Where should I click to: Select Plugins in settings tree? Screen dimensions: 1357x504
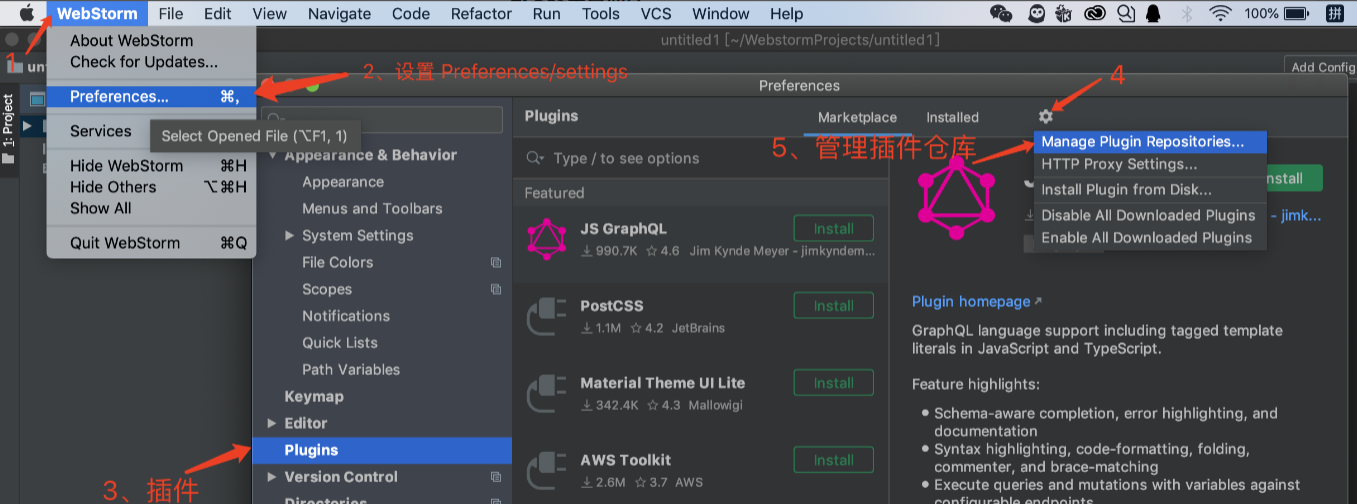click(x=382, y=450)
